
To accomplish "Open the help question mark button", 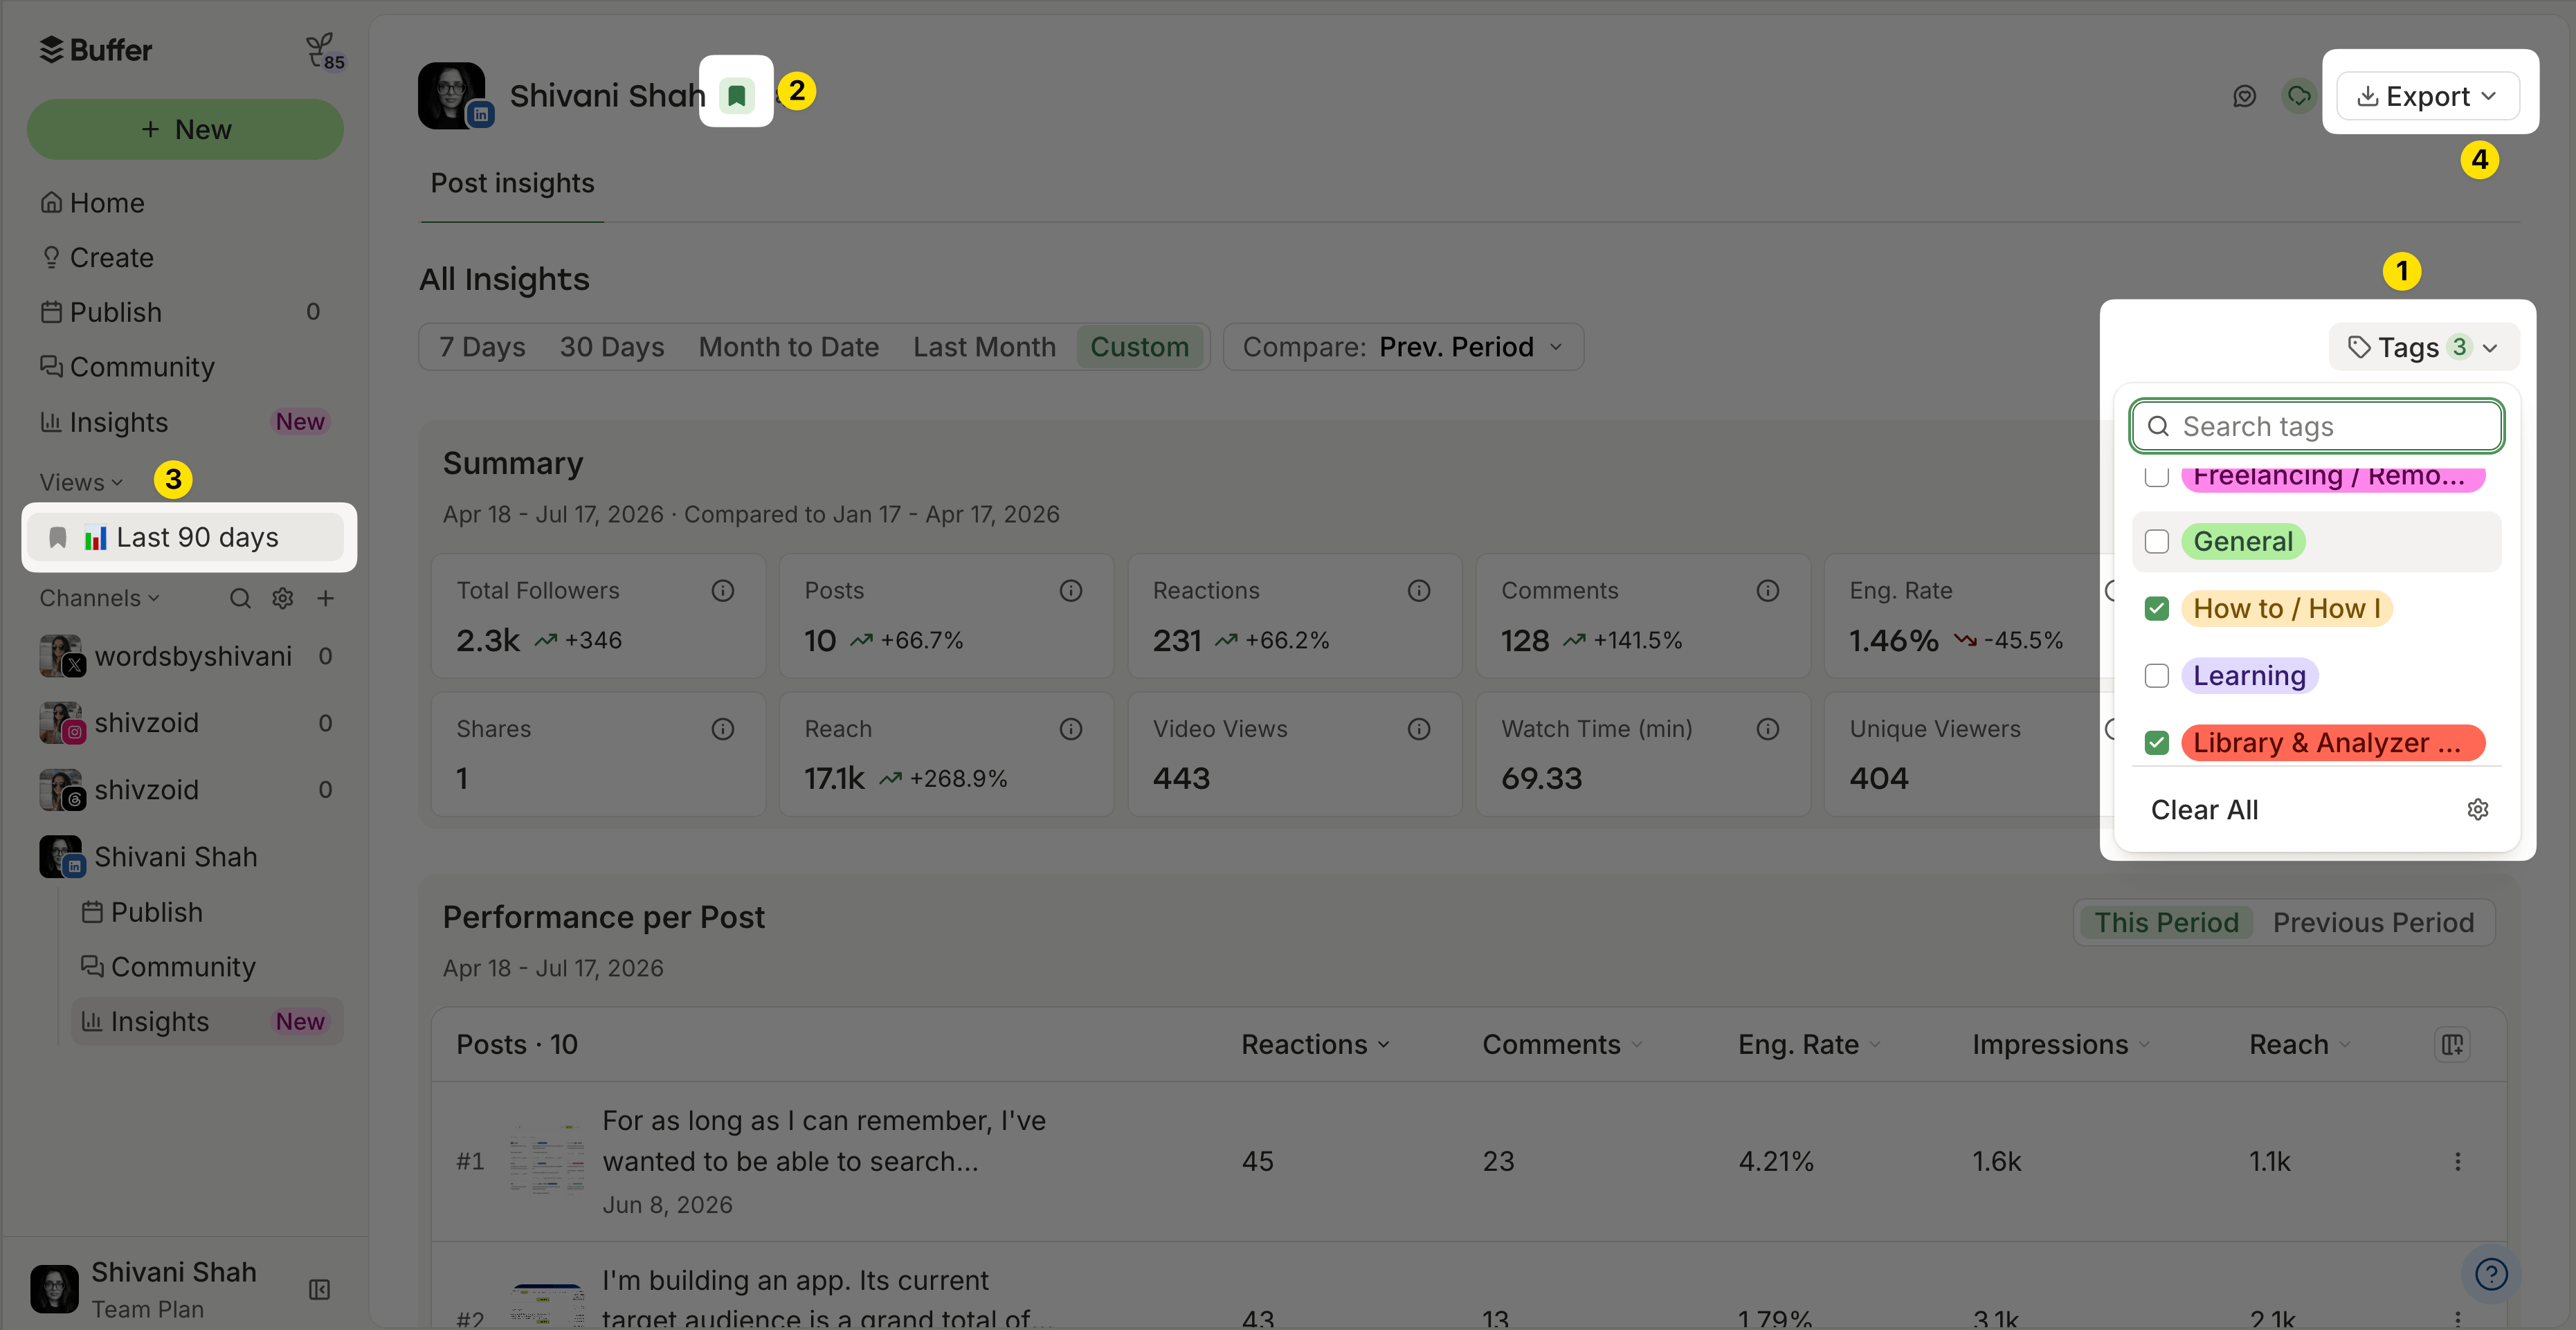I will tap(2490, 1273).
